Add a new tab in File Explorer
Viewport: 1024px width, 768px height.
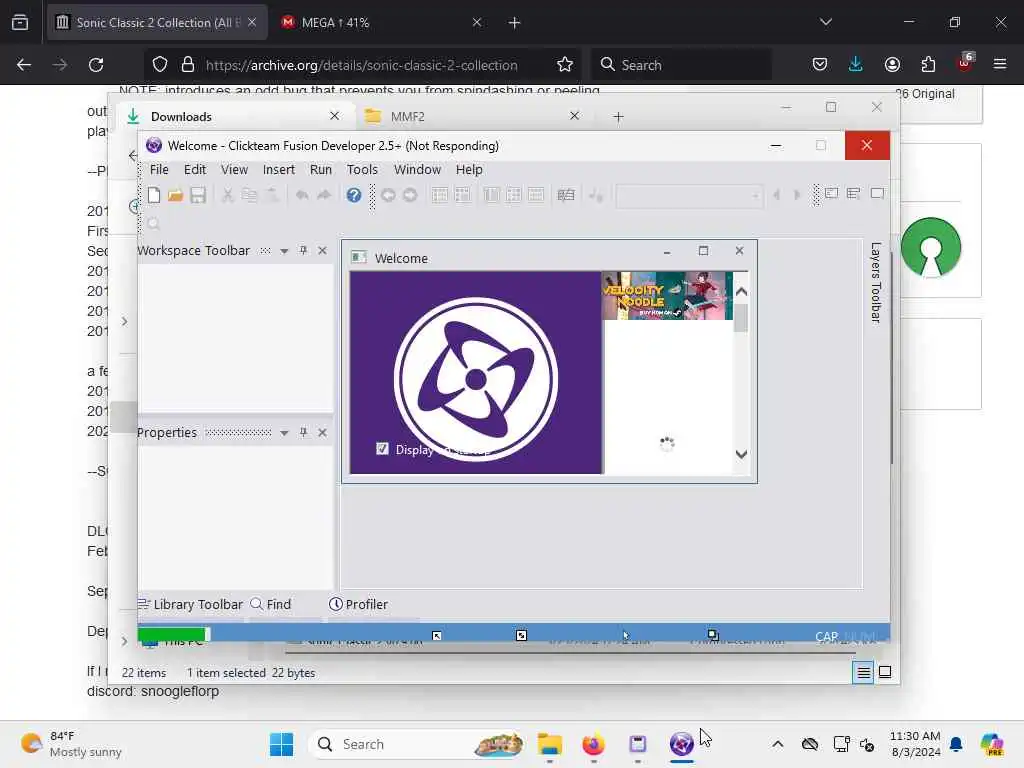(618, 116)
